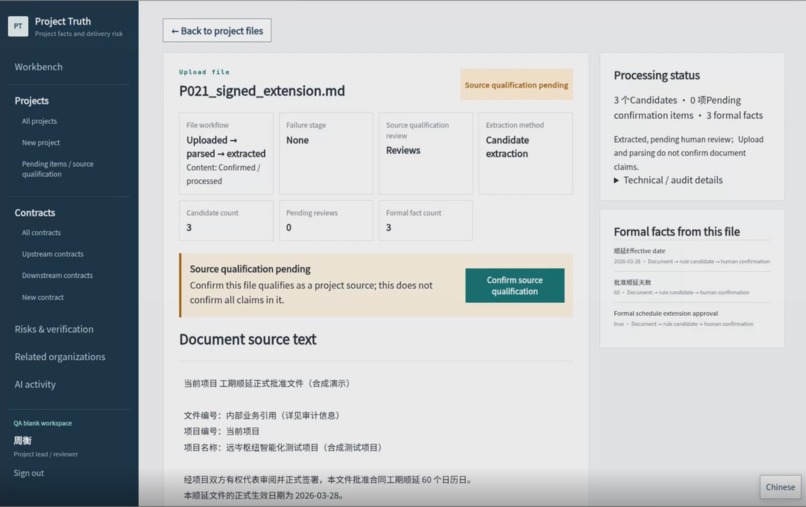Screen dimensions: 806x507
Task: Switch language with the Chinese button
Action: tap(780, 487)
